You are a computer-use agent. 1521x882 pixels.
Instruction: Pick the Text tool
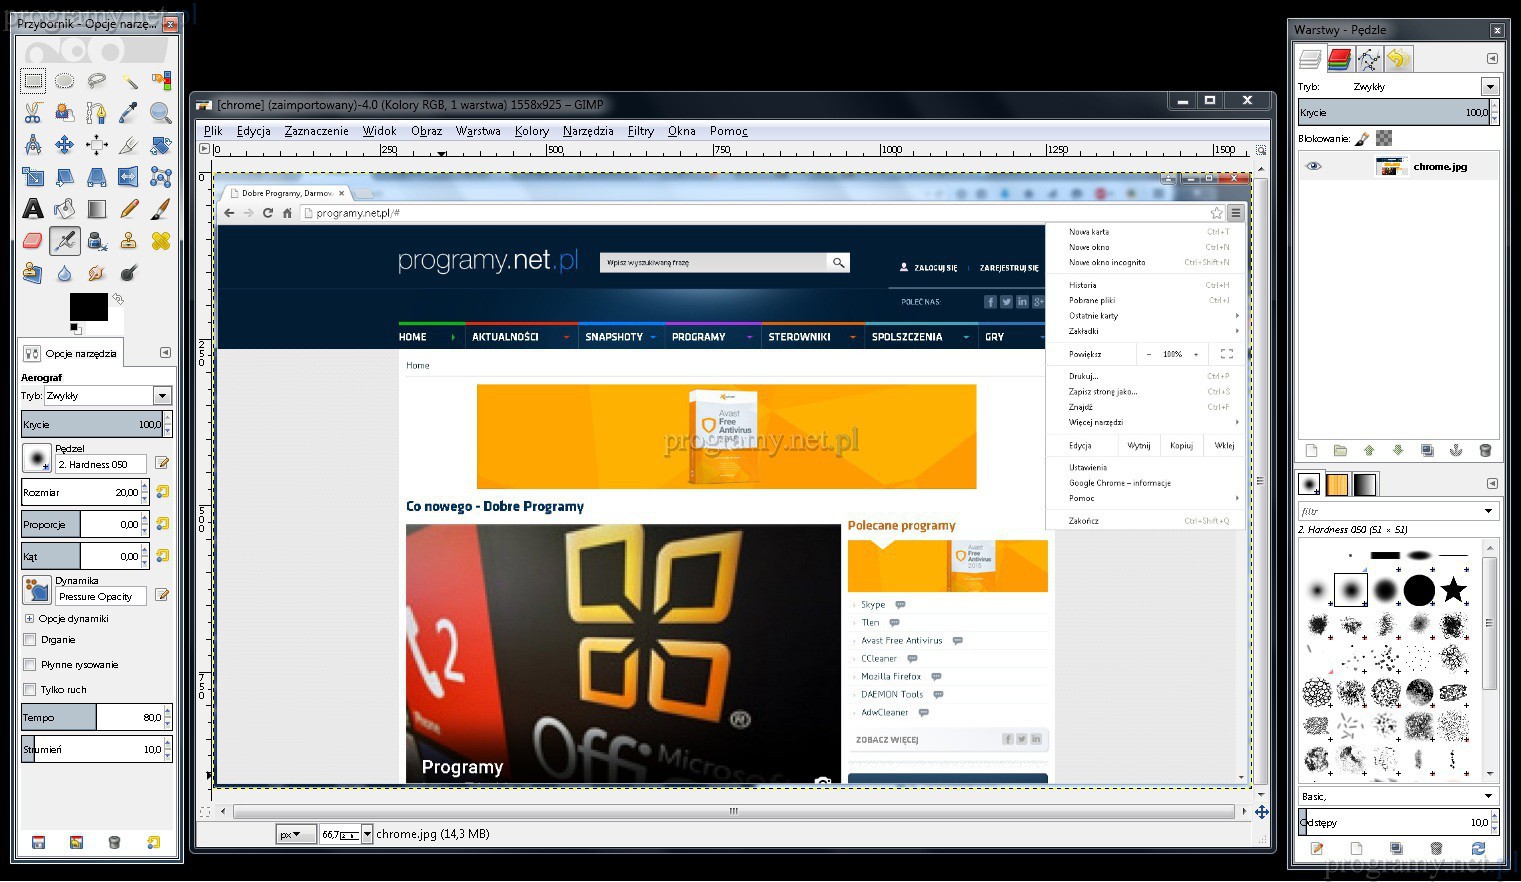coord(33,209)
